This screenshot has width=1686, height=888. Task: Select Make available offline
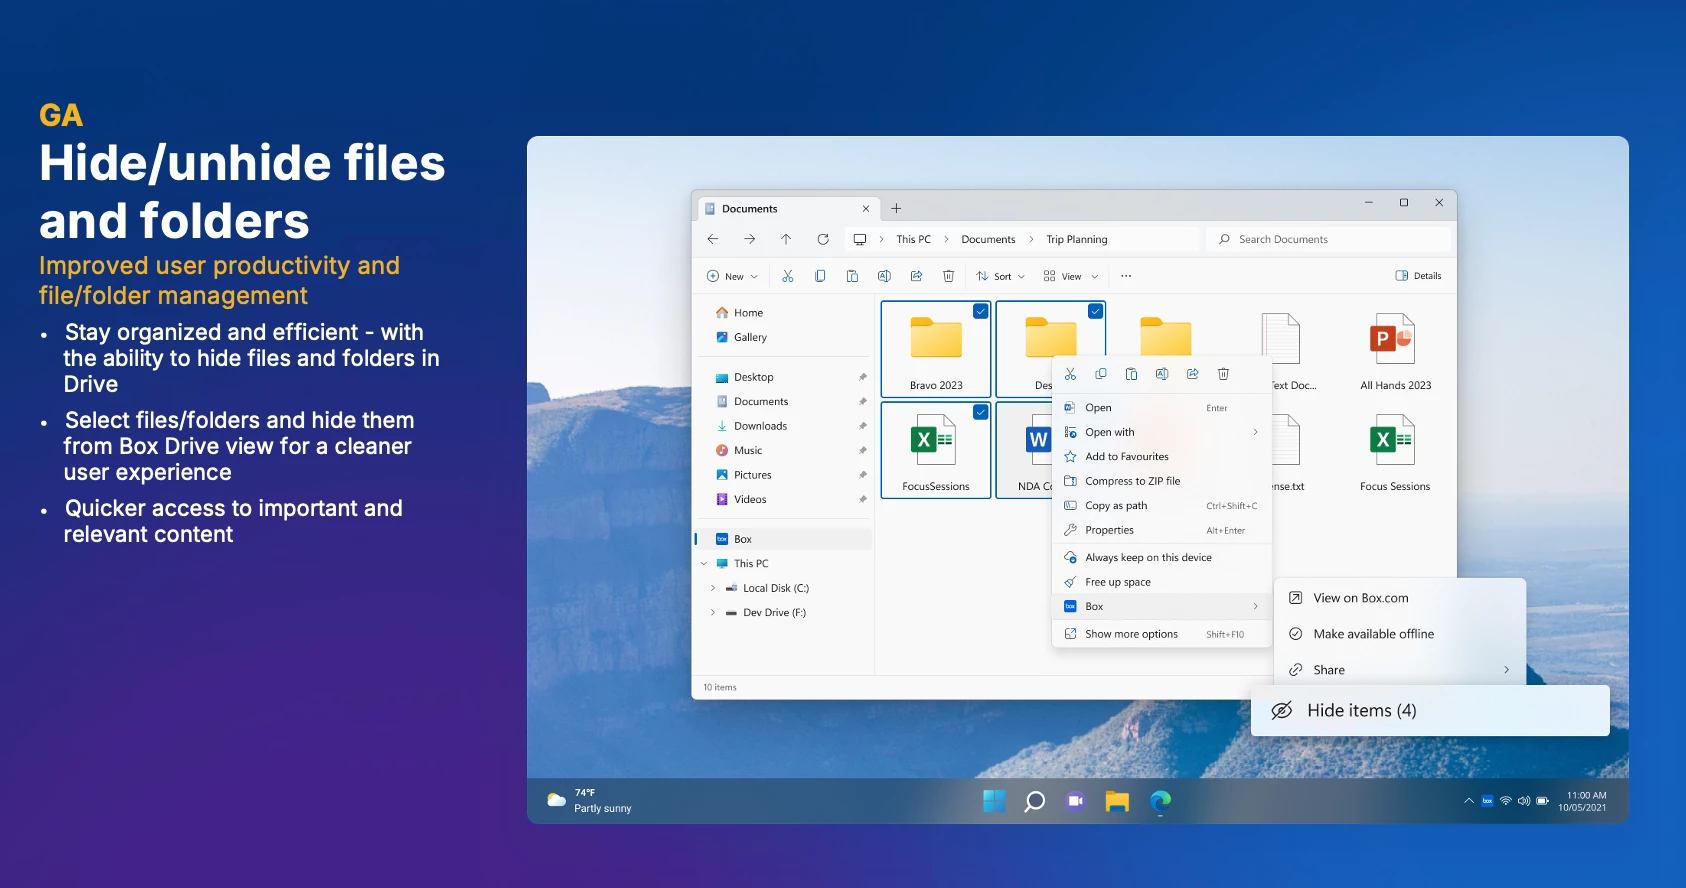tap(1400, 634)
